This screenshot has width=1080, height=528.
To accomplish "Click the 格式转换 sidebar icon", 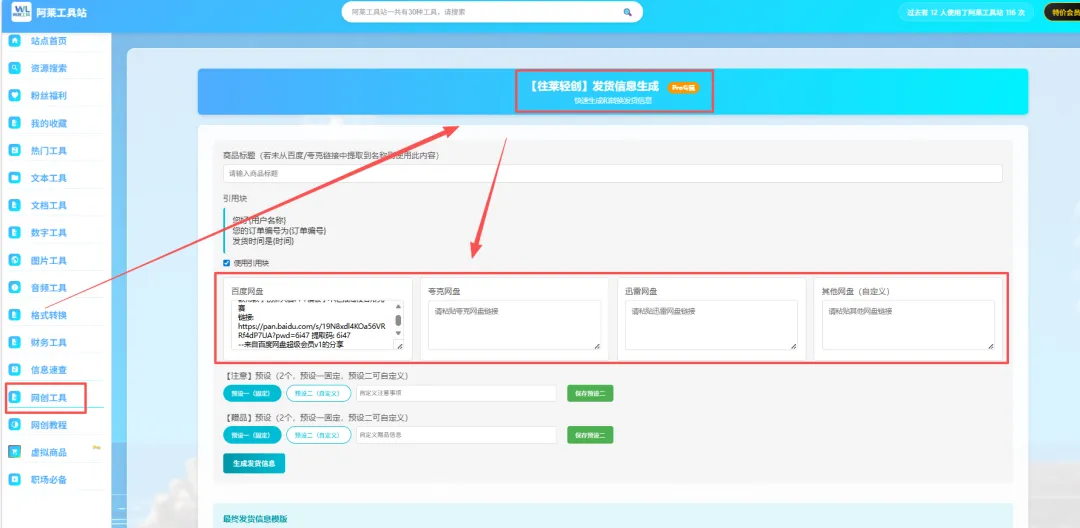I will (x=14, y=315).
